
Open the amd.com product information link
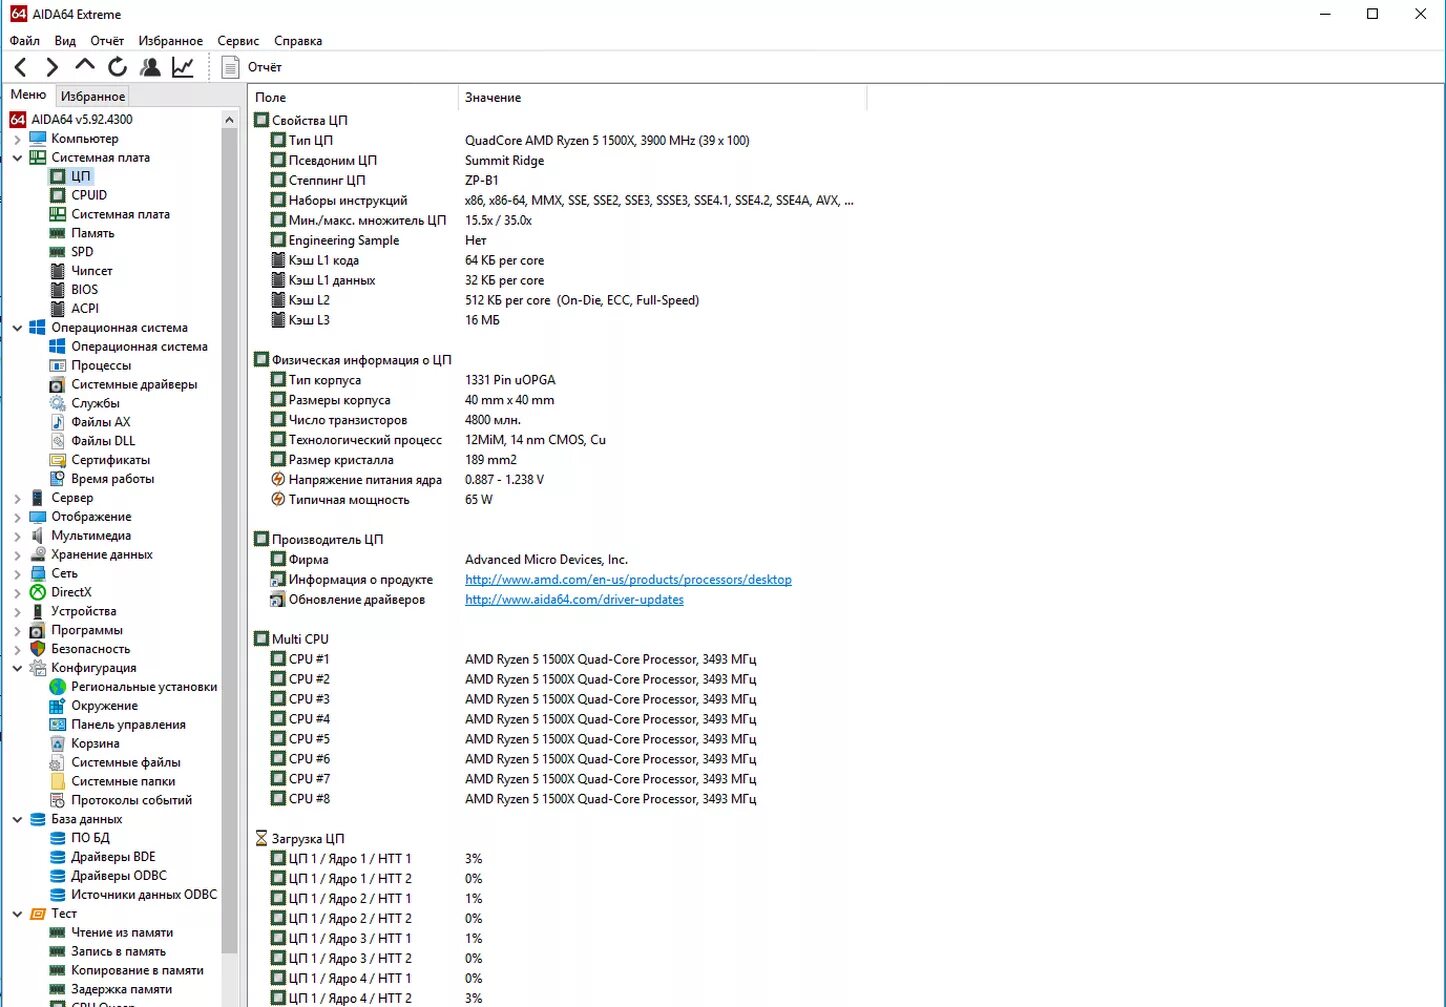(x=628, y=580)
